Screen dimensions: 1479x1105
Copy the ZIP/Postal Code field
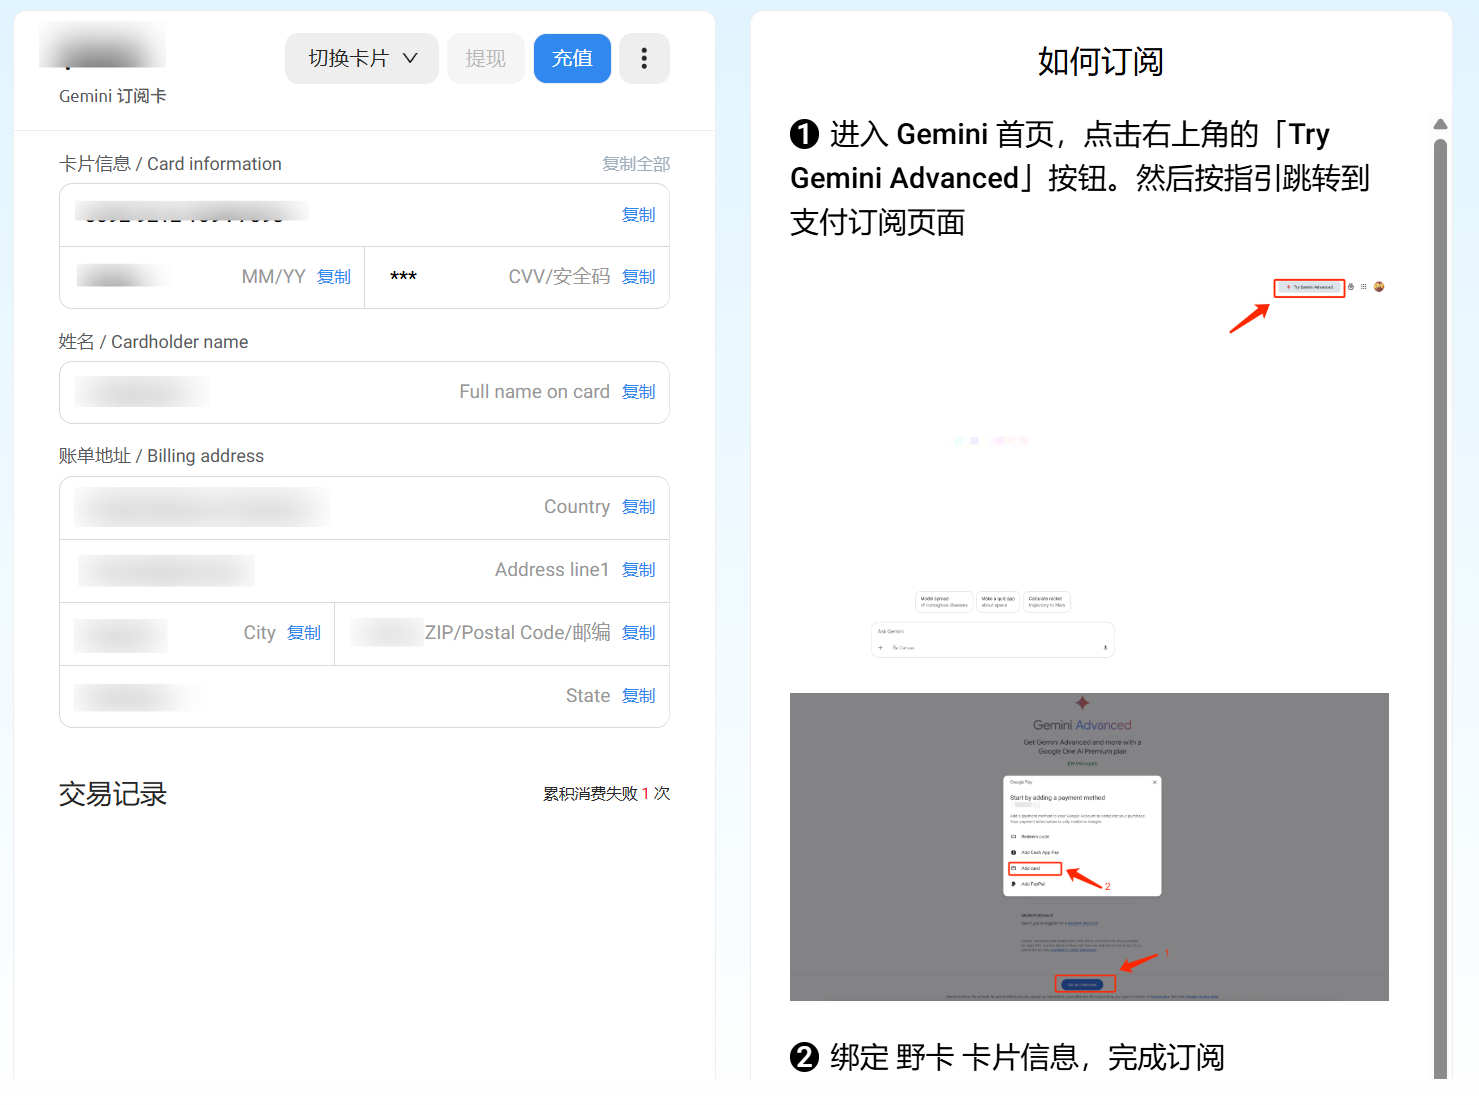click(x=639, y=633)
